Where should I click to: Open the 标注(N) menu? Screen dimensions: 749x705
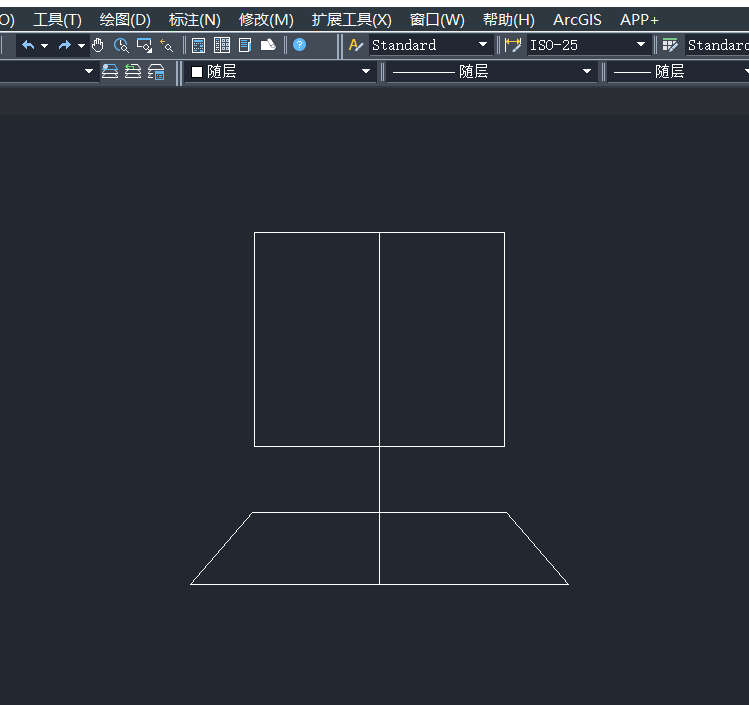click(x=195, y=20)
